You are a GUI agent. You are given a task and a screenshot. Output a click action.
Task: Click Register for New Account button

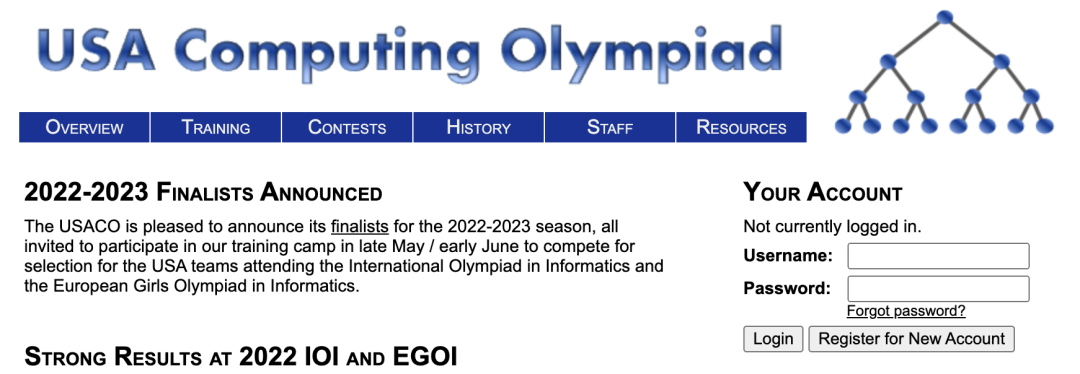click(911, 339)
